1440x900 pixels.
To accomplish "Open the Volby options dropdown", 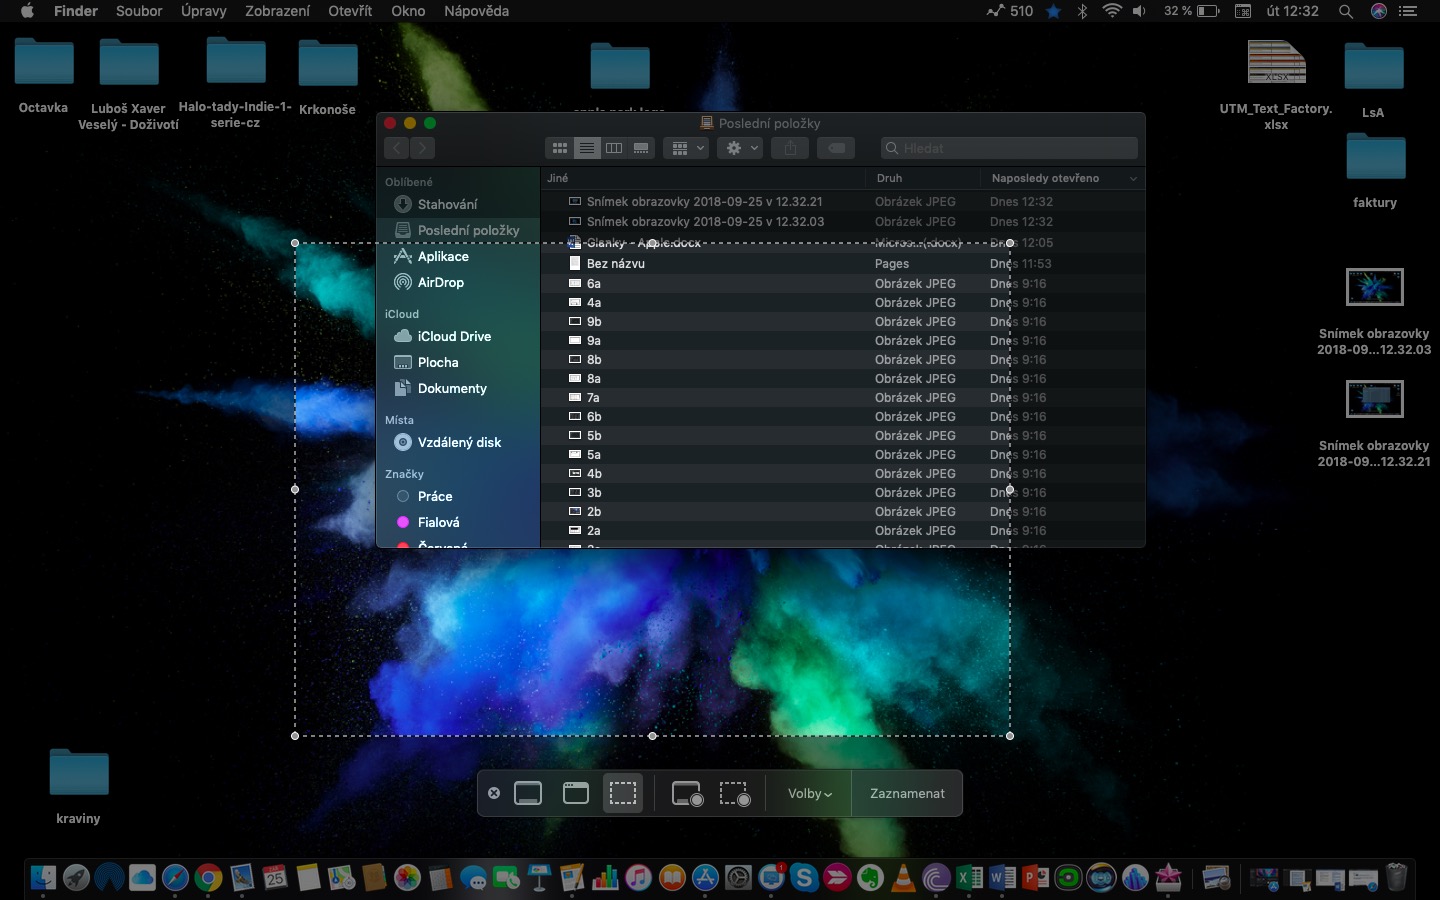I will click(808, 793).
